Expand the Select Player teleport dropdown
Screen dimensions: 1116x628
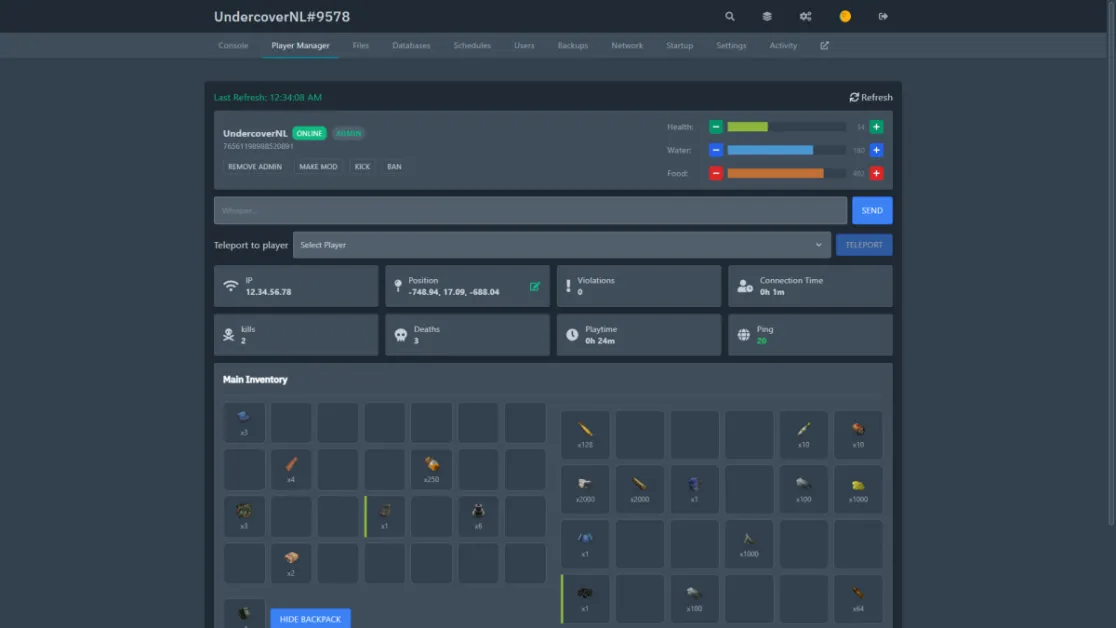[x=561, y=245]
